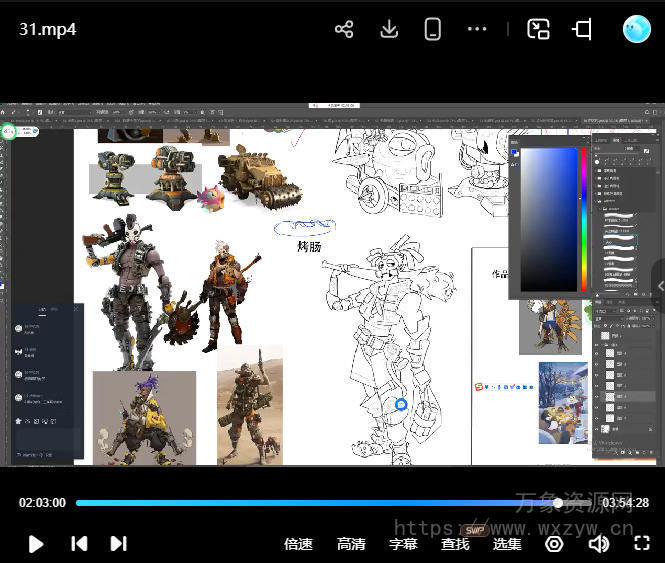Mute the sound with the speaker icon
The width and height of the screenshot is (665, 563).
tap(598, 544)
